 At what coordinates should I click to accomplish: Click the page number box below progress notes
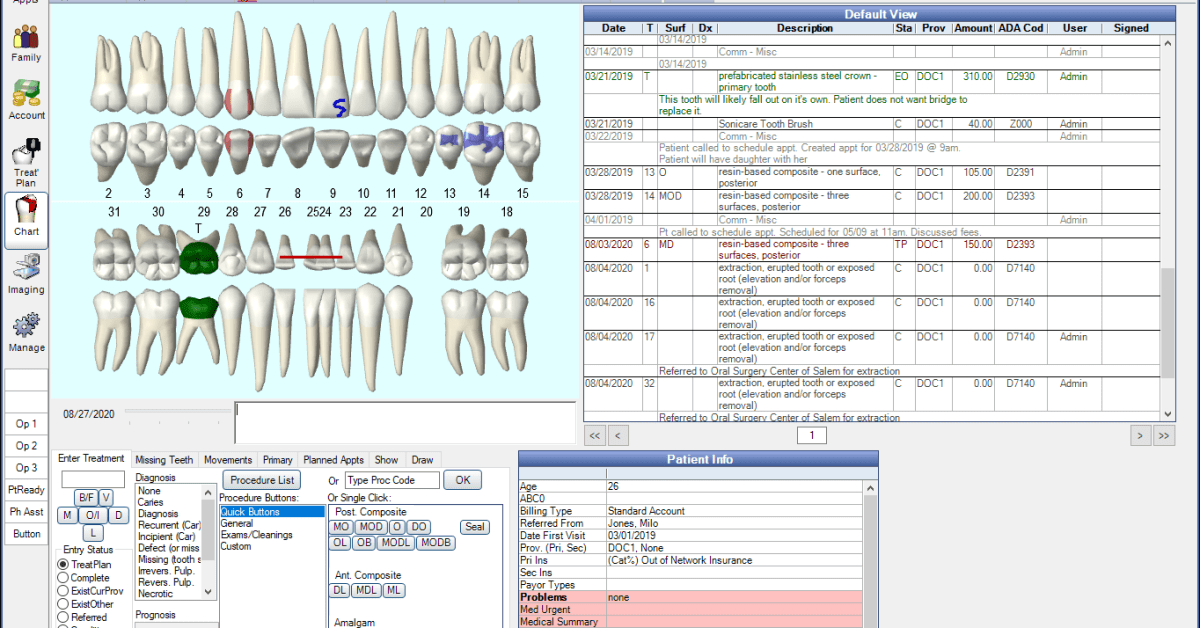(811, 435)
